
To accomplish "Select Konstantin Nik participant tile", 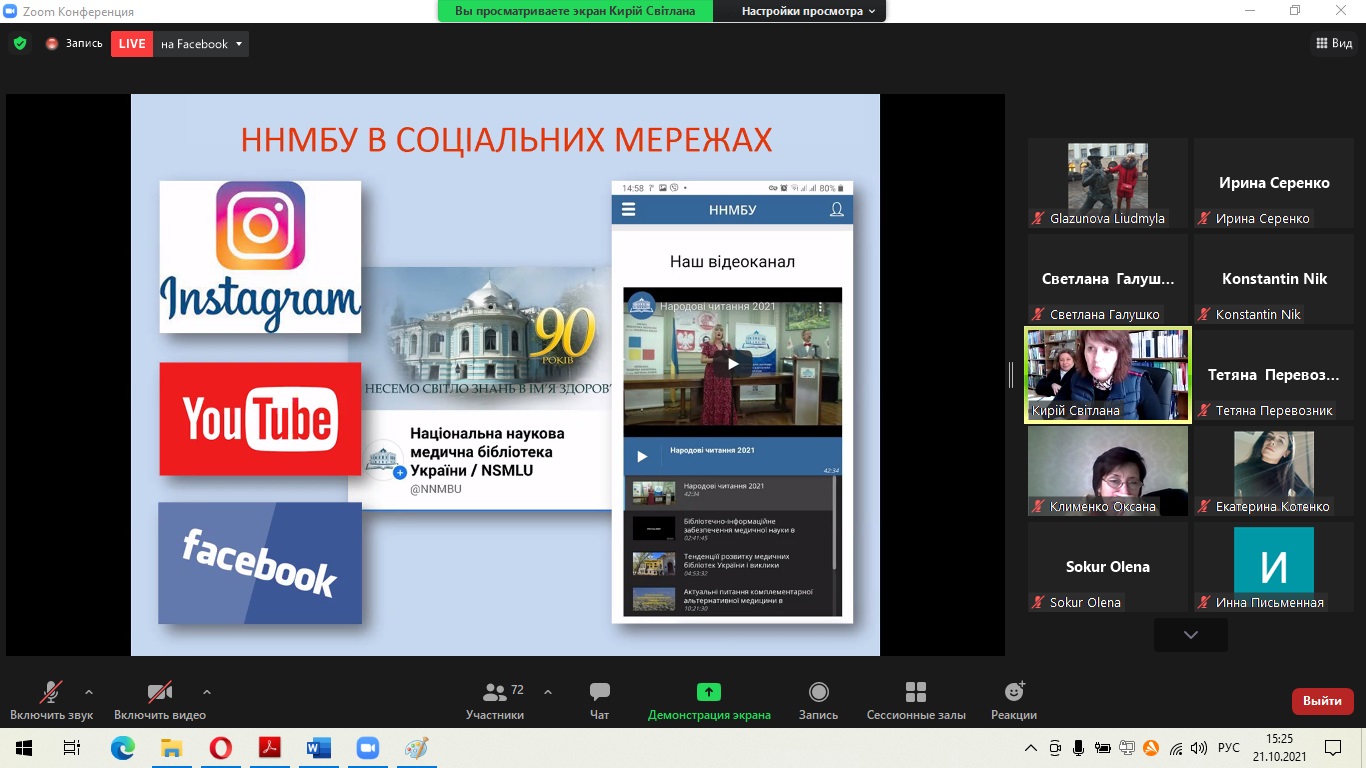I will click(x=1274, y=279).
